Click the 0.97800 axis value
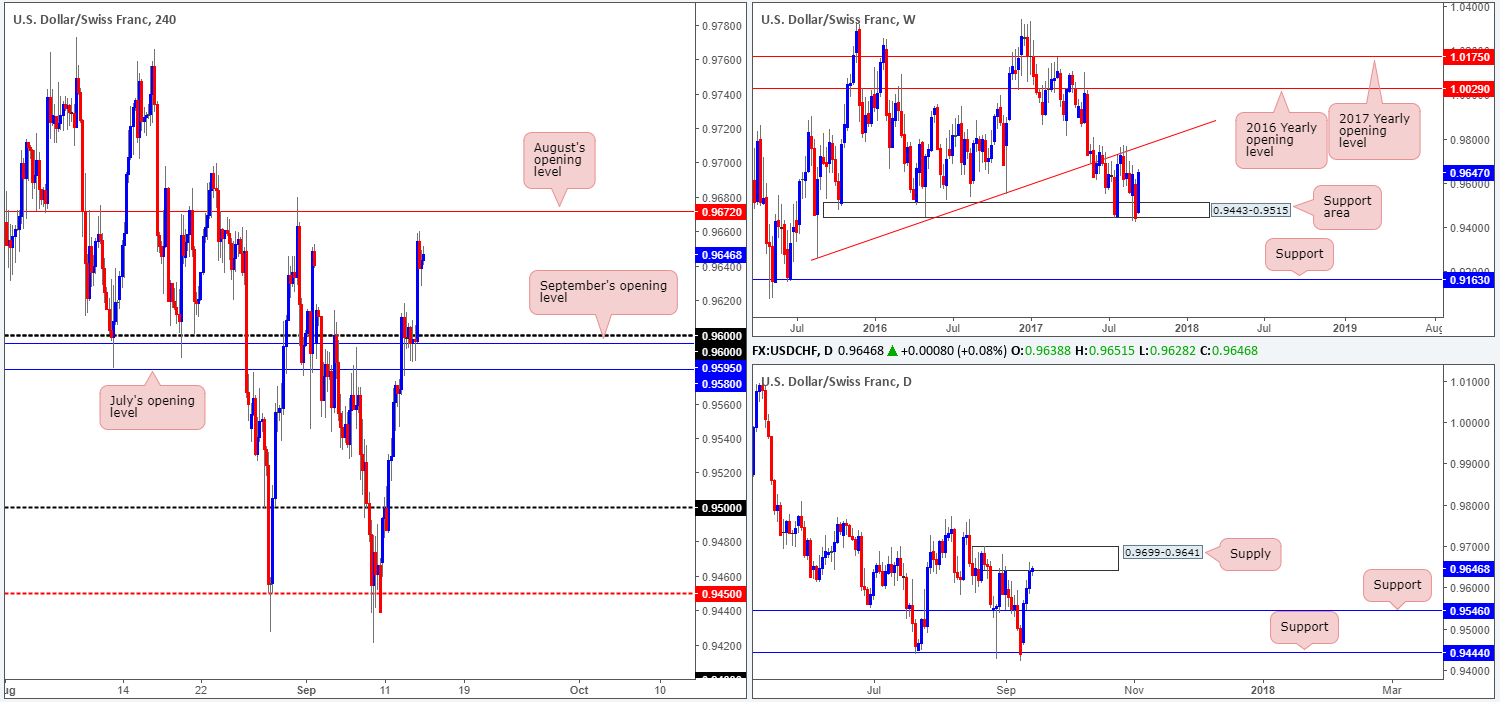This screenshot has height=702, width=1500. pos(720,26)
